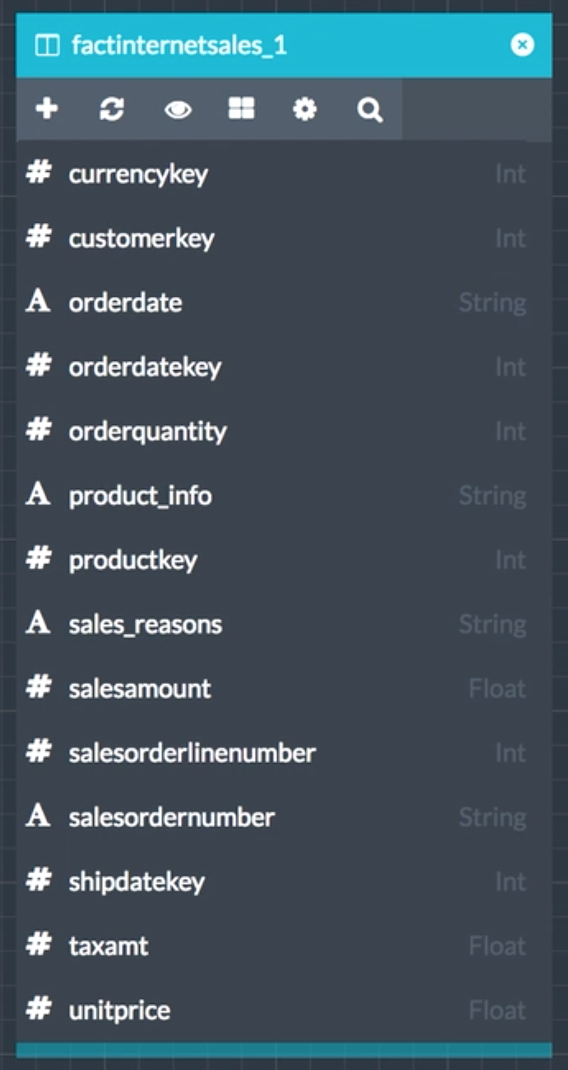Refresh the table with the sync icon

coord(112,109)
